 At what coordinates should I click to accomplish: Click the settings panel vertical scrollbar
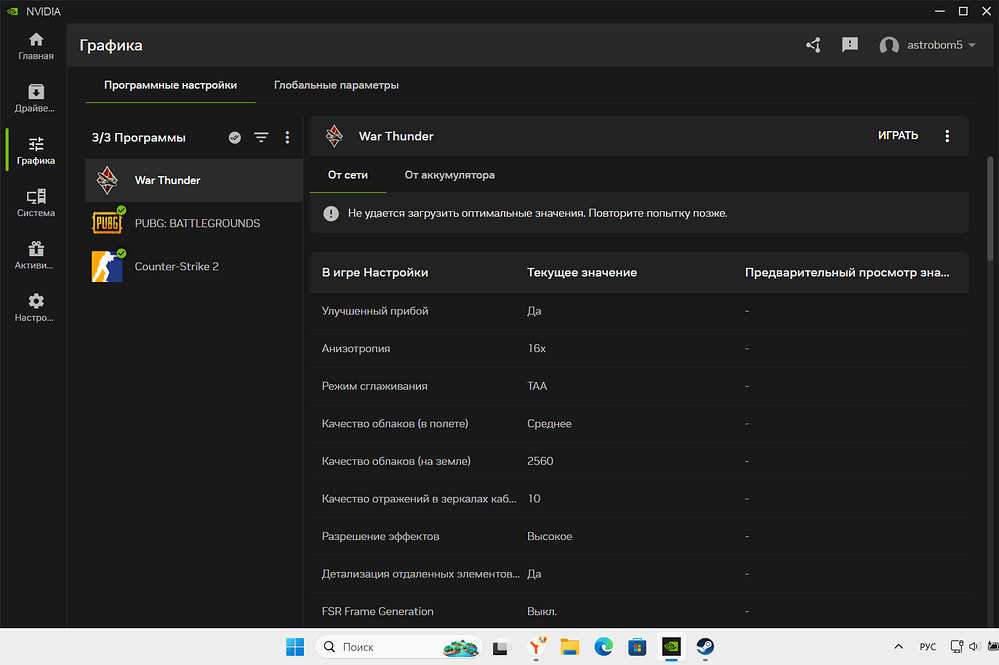989,208
